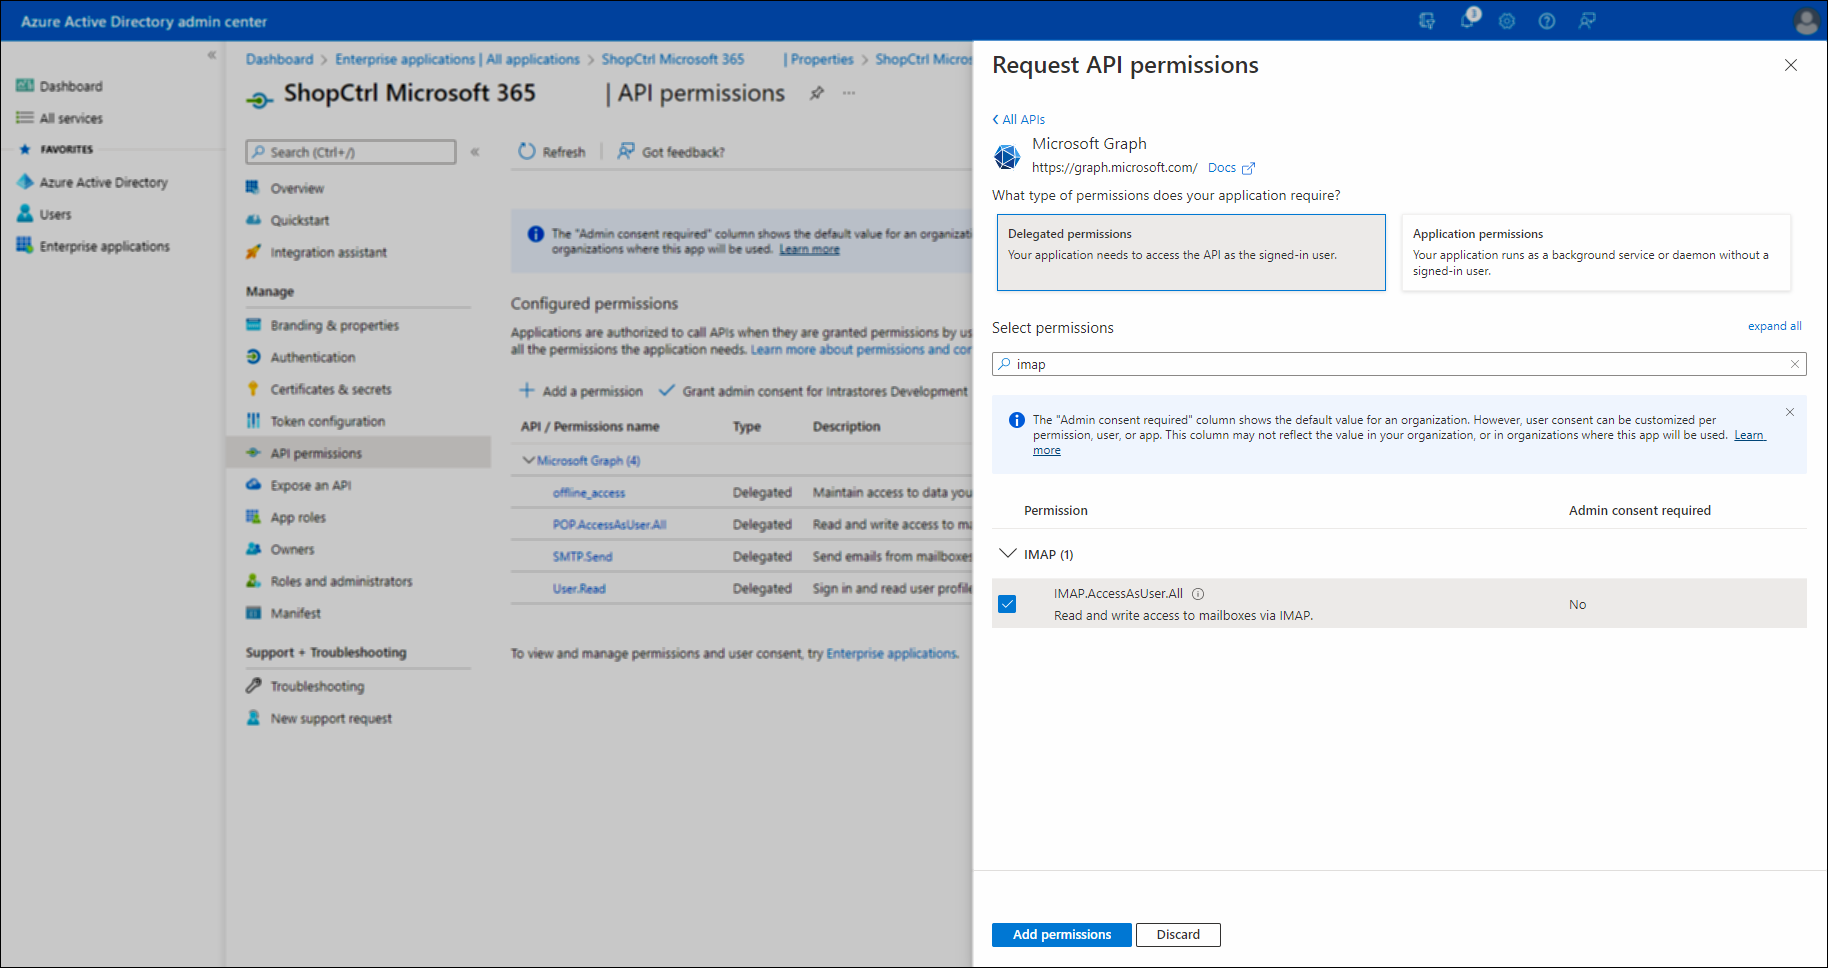Open Roles and administrators menu item
Viewport: 1828px width, 968px height.
point(341,581)
